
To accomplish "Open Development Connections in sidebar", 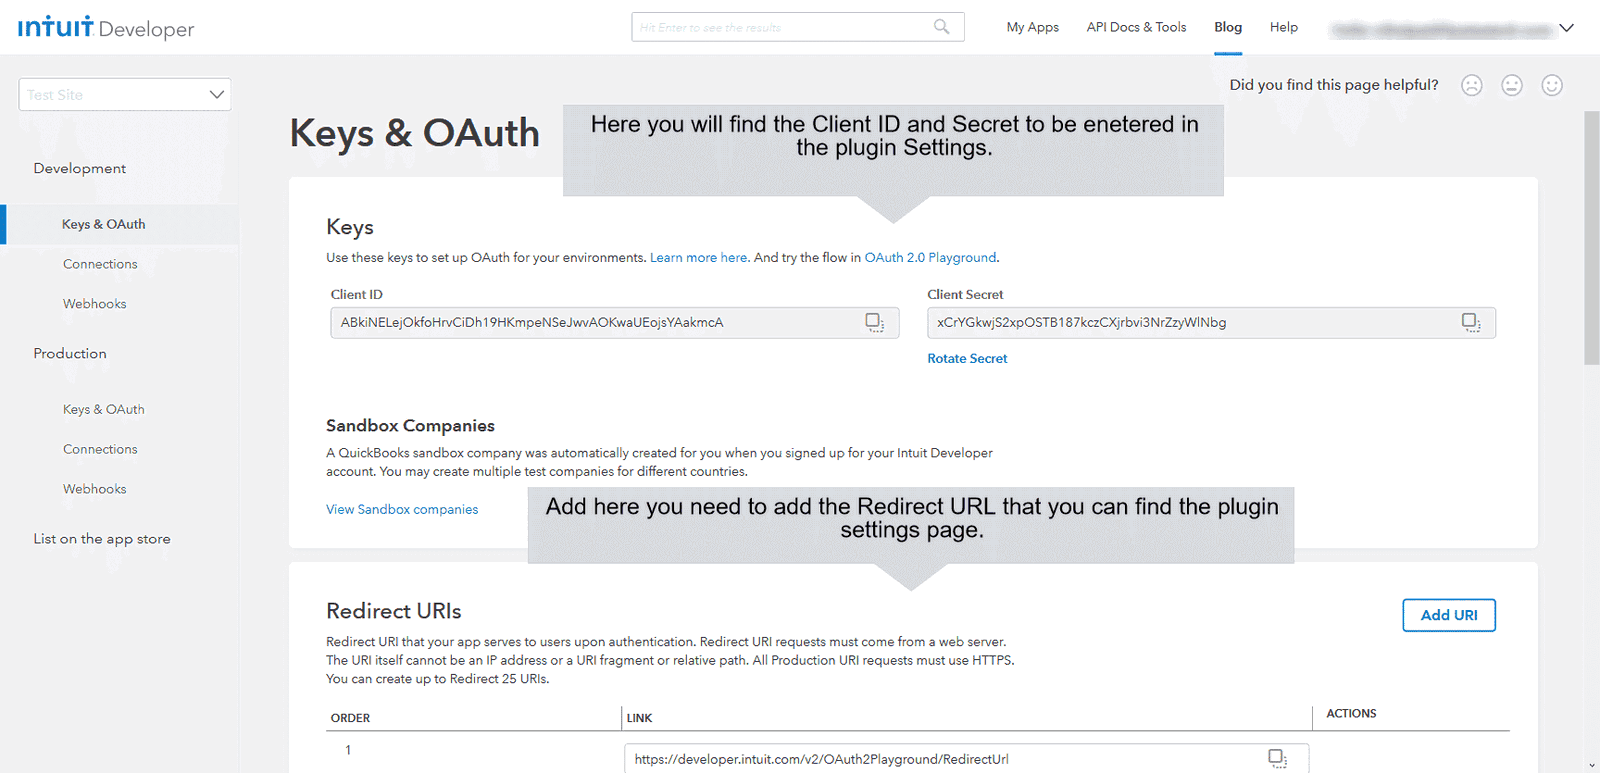I will tap(100, 264).
